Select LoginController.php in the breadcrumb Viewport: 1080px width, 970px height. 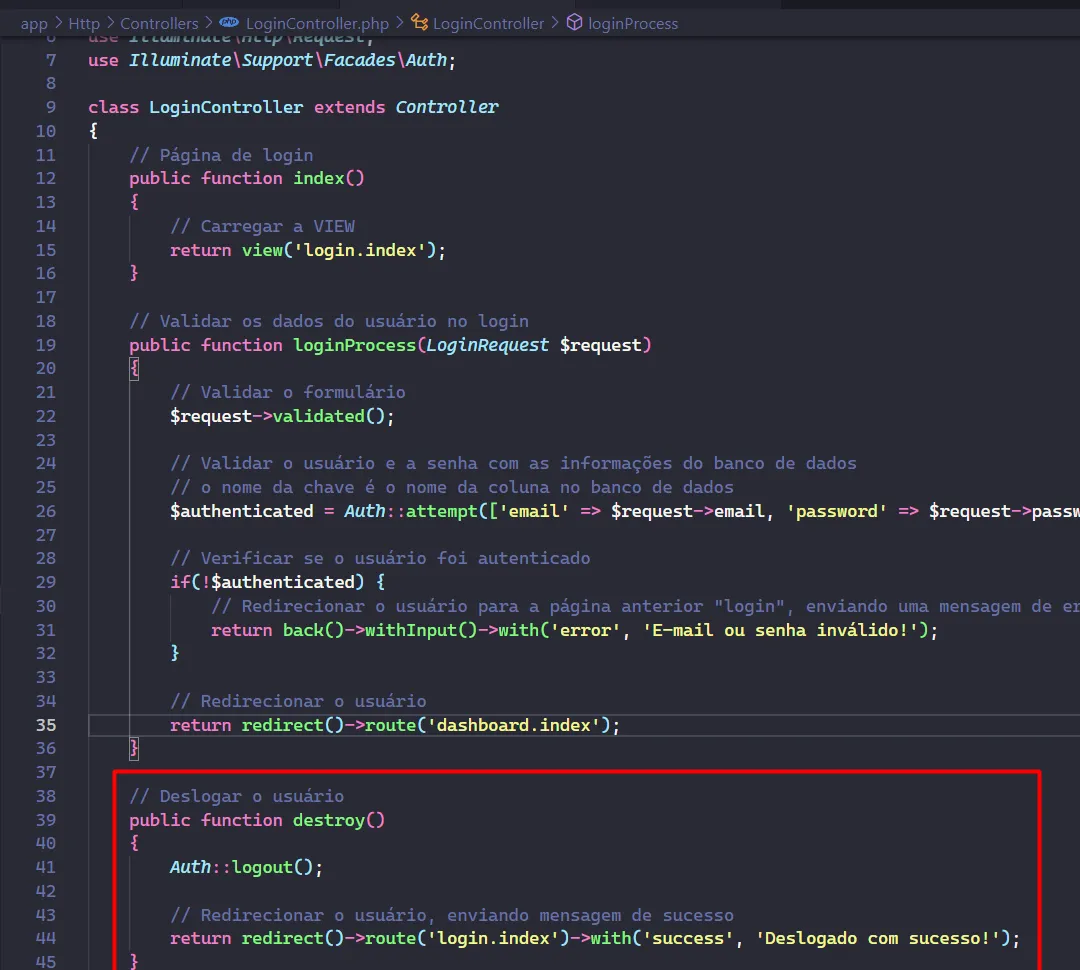[318, 22]
